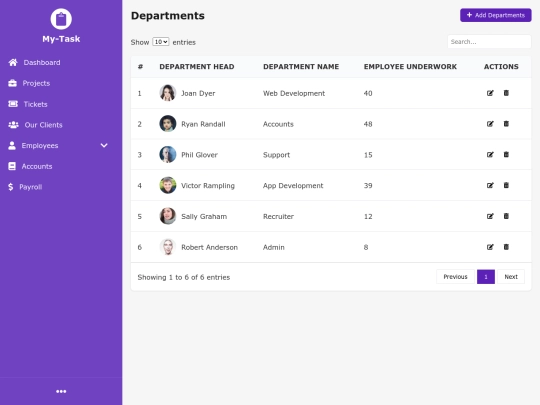Open the Payroll page

coord(31,187)
